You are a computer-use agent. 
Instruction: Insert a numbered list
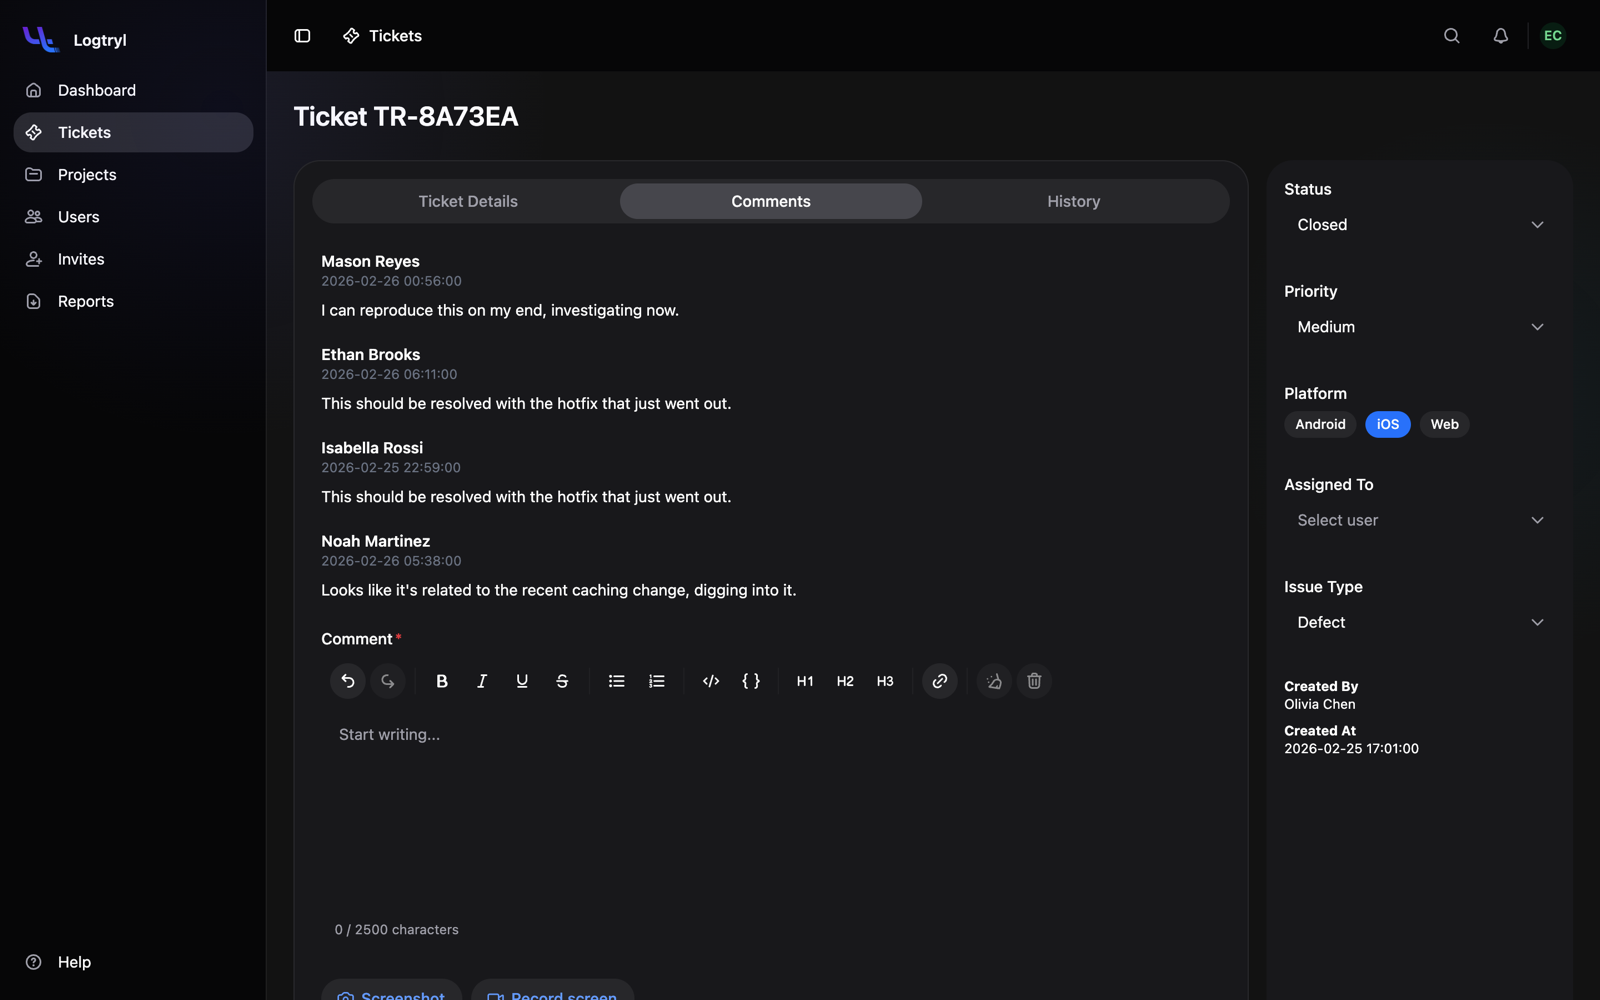pyautogui.click(x=657, y=681)
